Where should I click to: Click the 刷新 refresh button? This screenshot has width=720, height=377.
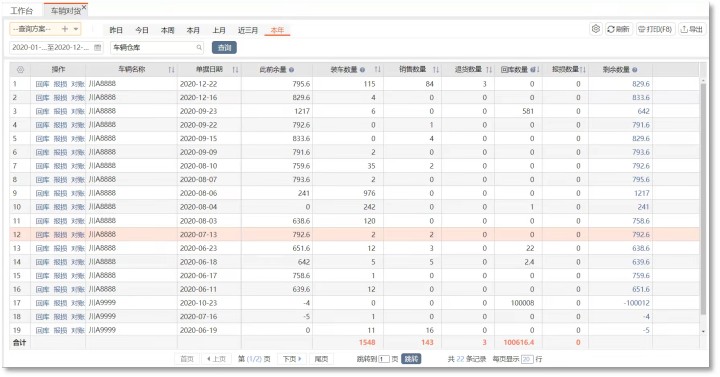click(x=619, y=29)
